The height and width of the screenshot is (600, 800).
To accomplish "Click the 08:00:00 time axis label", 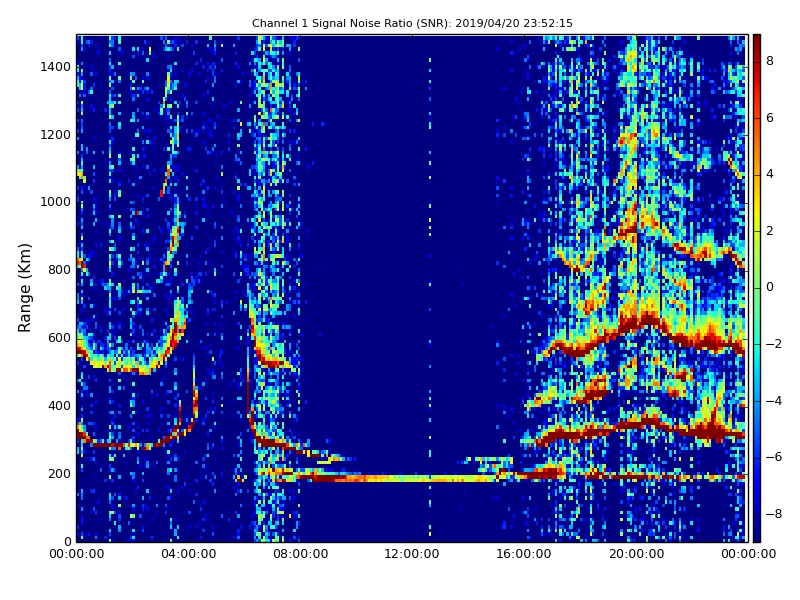I will pos(301,554).
